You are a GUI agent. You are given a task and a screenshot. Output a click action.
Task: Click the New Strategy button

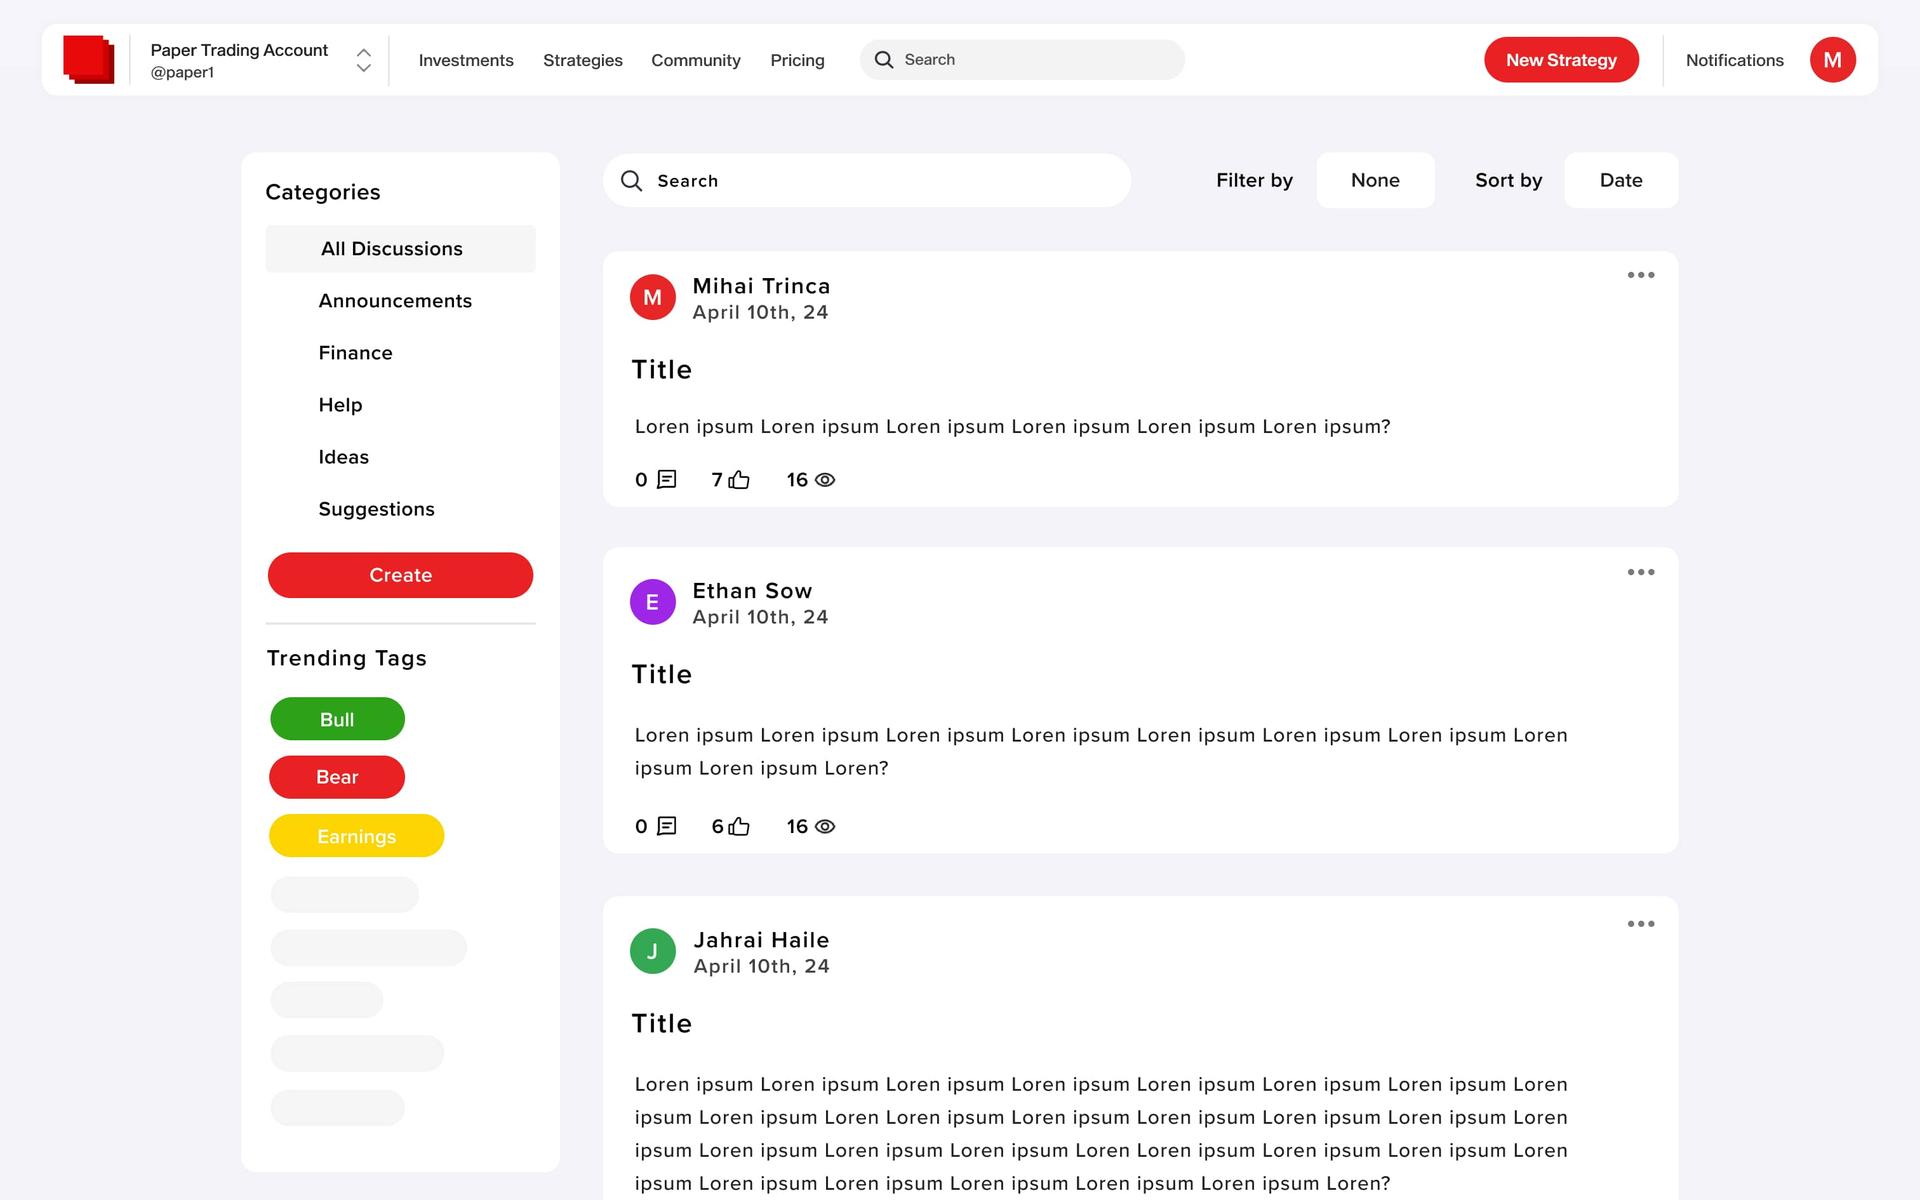point(1562,59)
